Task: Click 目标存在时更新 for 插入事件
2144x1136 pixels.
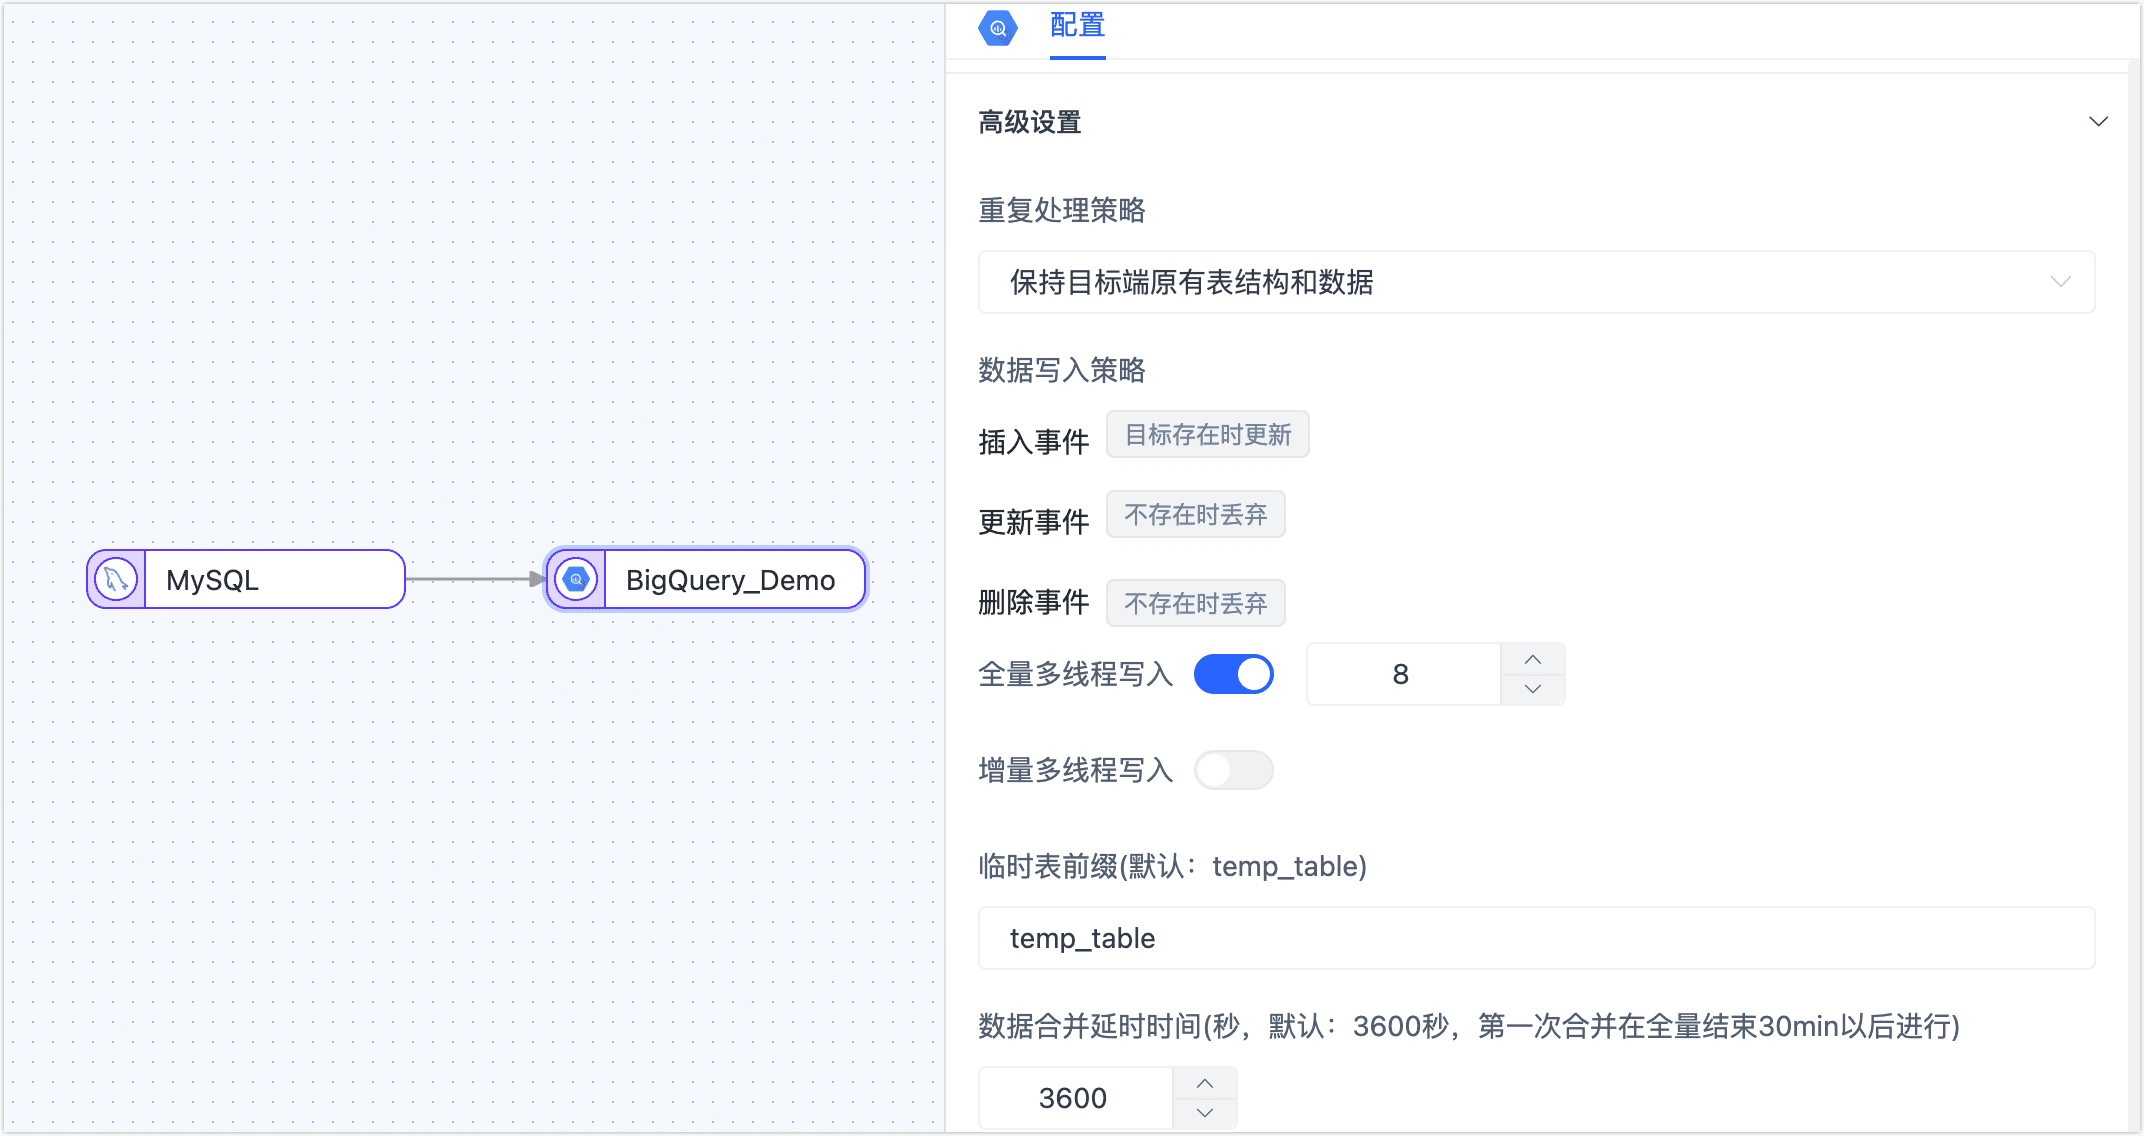Action: [x=1207, y=434]
